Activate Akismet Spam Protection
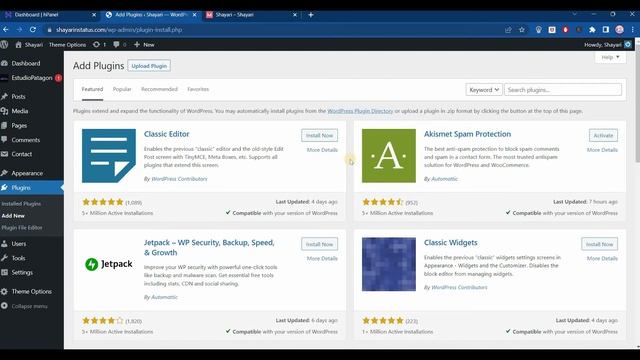Image resolution: width=640 pixels, height=360 pixels. (x=603, y=136)
